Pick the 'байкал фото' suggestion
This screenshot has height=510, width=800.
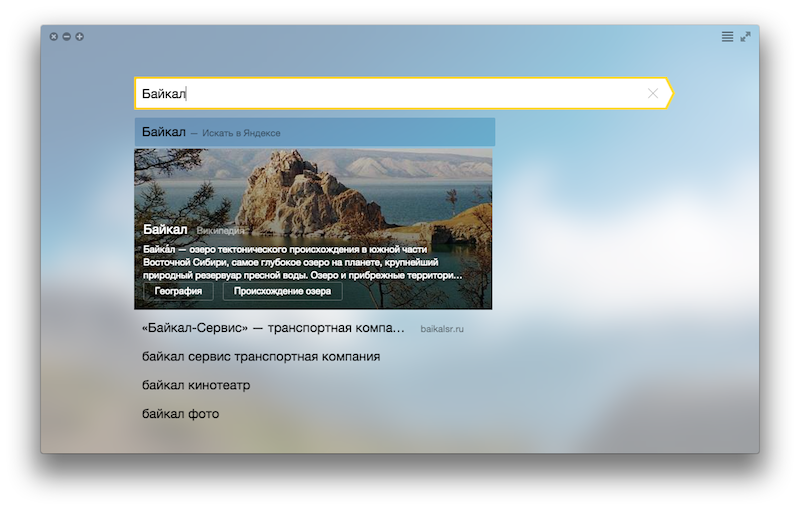coord(180,414)
